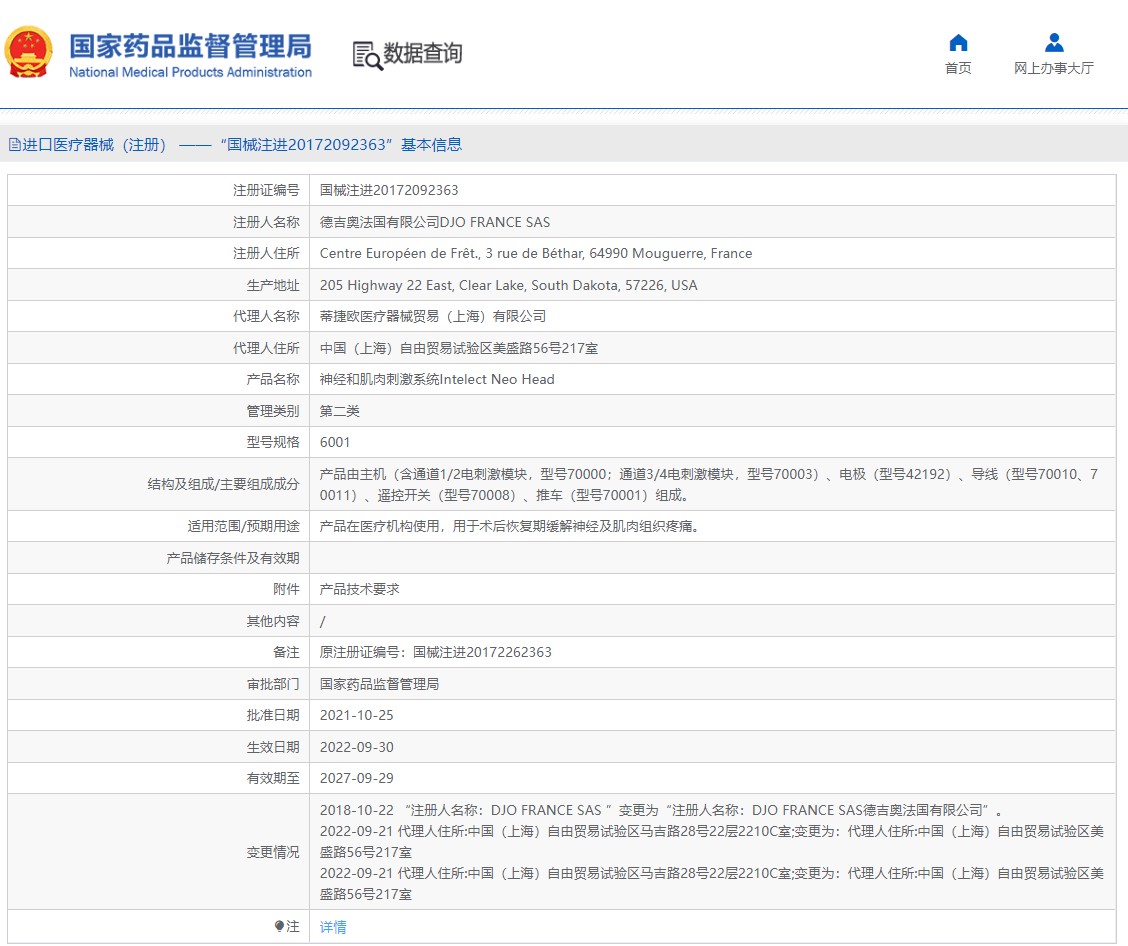
Task: Select the 批准日期 2021-10-25 cell
Action: point(356,715)
